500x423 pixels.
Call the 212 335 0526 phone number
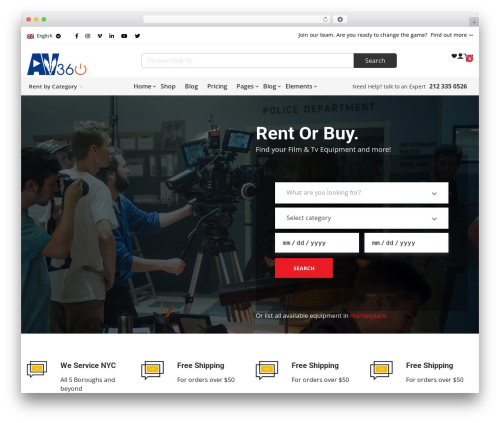448,86
